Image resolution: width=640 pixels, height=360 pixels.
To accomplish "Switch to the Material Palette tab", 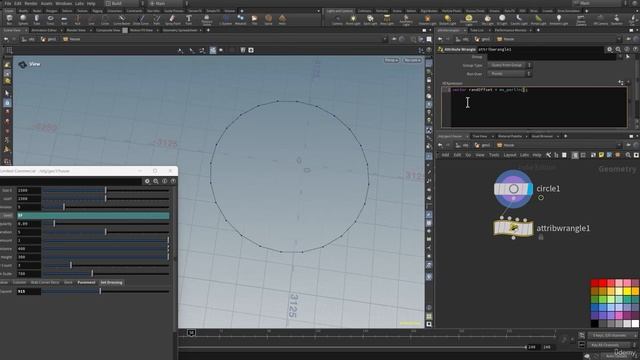I will pyautogui.click(x=510, y=136).
